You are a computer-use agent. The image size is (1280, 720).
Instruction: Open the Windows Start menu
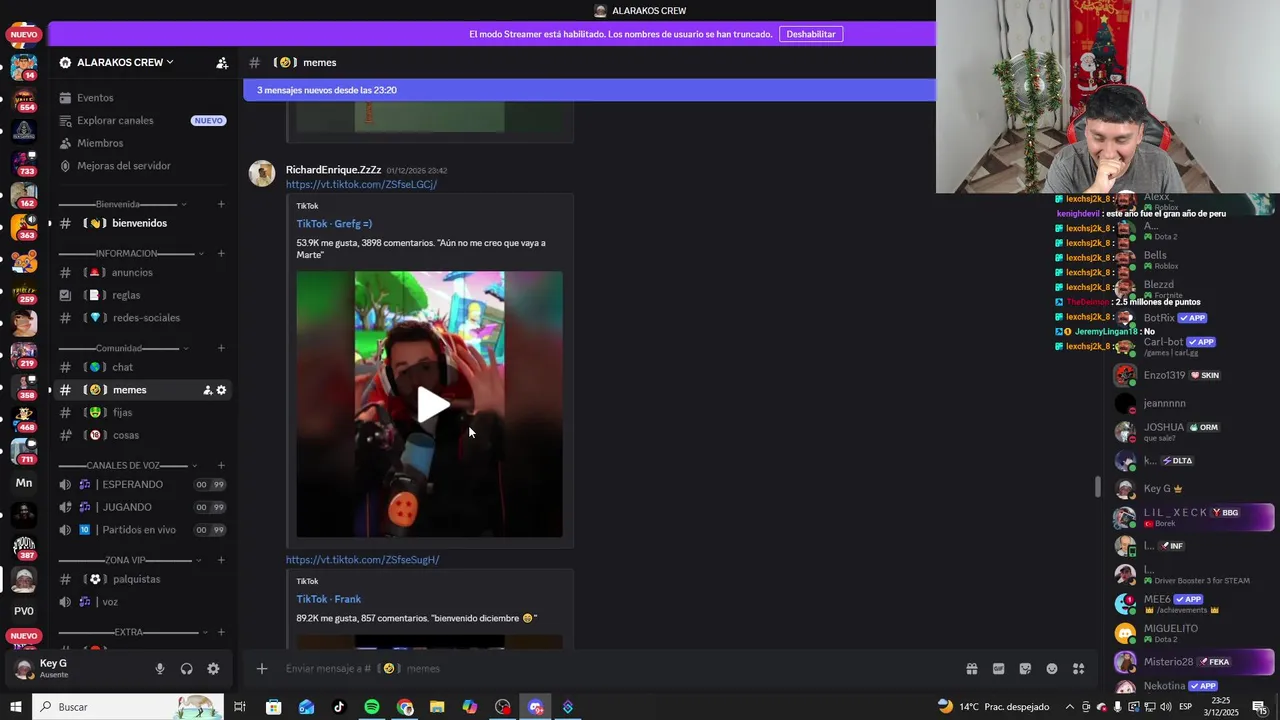coord(16,707)
